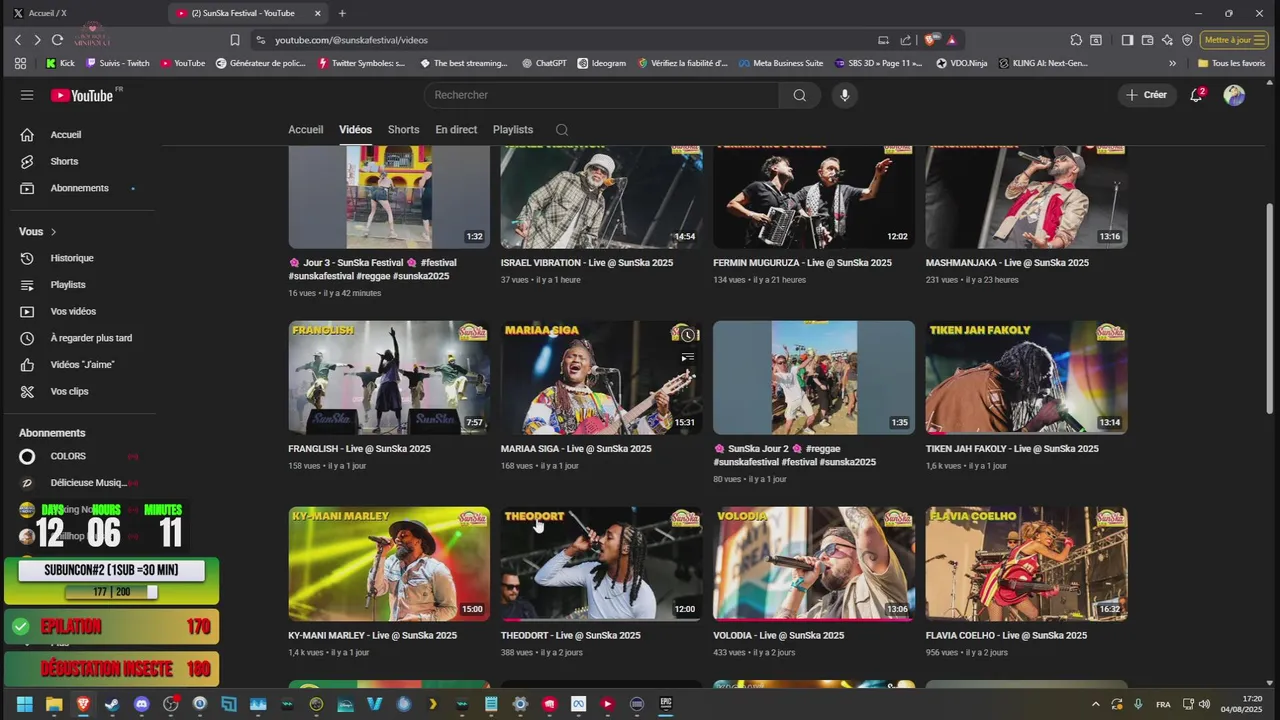Open Vidéos "J'aime" in the sidebar
This screenshot has height=720, width=1280.
pyautogui.click(x=80, y=365)
